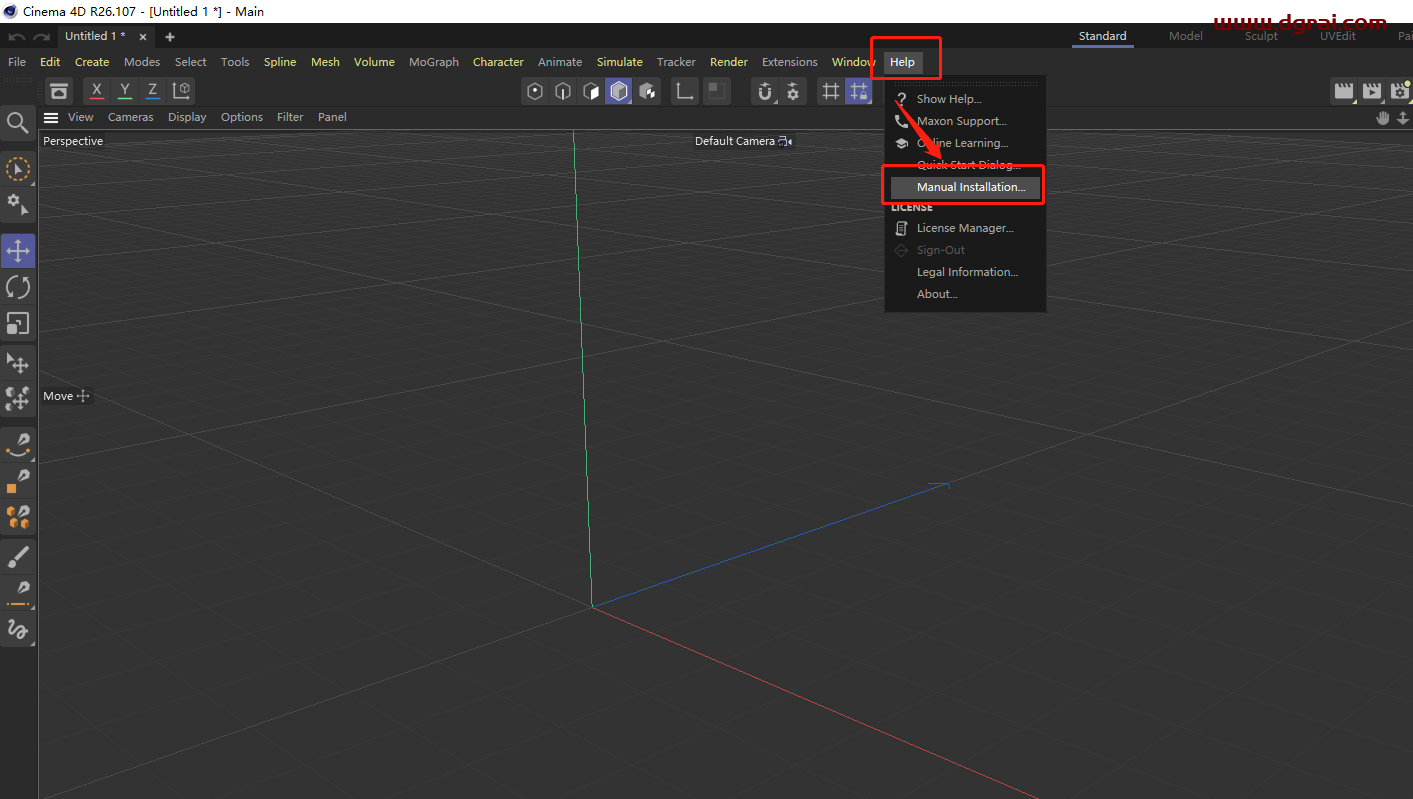Open the viewport hamburger menu

point(50,117)
